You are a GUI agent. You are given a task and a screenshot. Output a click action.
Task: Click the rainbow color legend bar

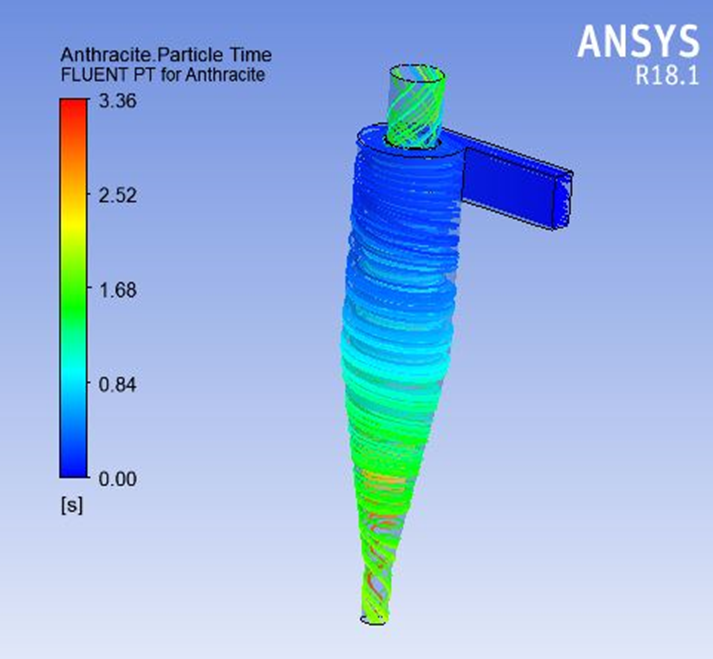pyautogui.click(x=73, y=288)
